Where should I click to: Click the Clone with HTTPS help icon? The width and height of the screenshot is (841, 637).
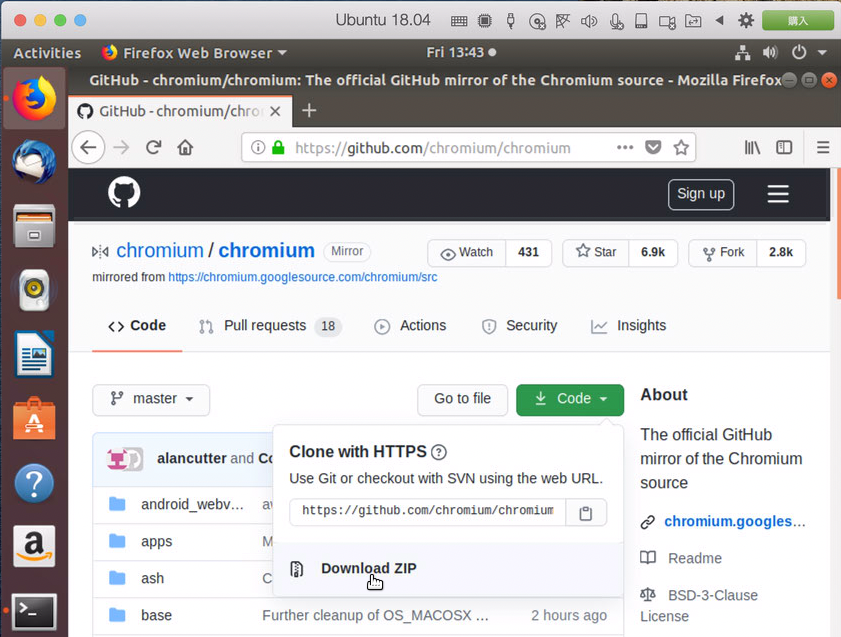(438, 452)
